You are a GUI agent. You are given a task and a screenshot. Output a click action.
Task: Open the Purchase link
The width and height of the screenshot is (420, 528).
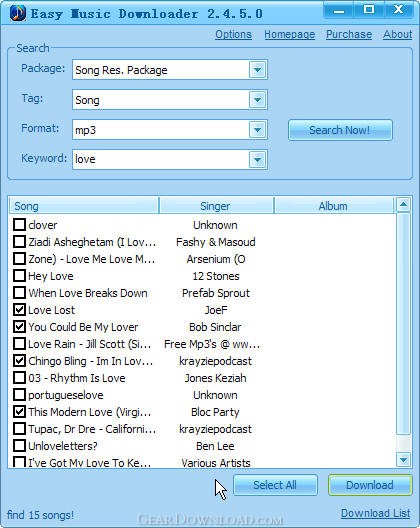pyautogui.click(x=349, y=34)
